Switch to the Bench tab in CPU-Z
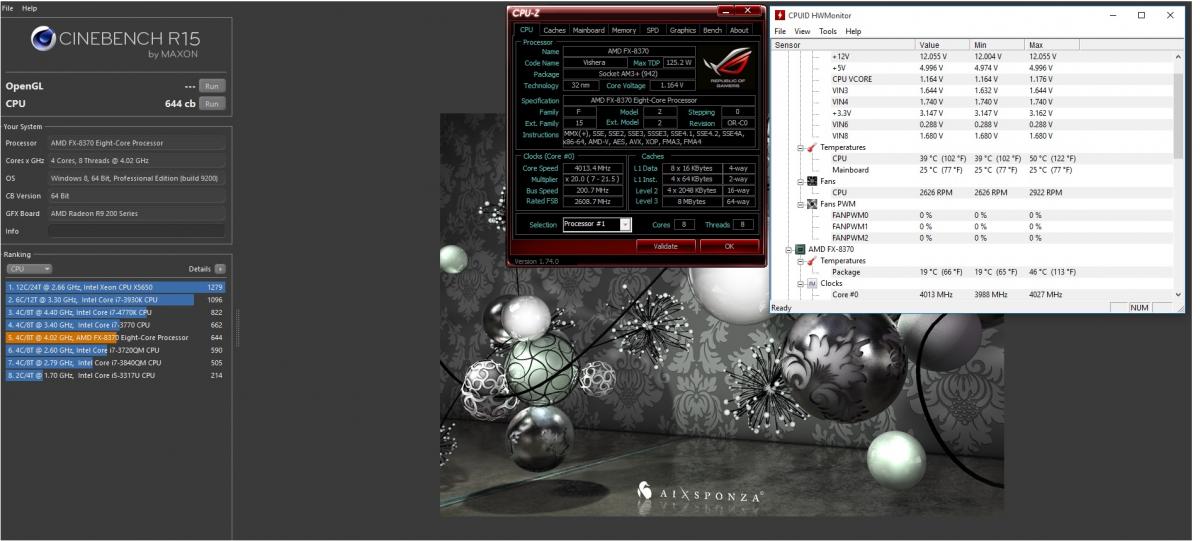This screenshot has height=541, width=1200. coord(713,31)
